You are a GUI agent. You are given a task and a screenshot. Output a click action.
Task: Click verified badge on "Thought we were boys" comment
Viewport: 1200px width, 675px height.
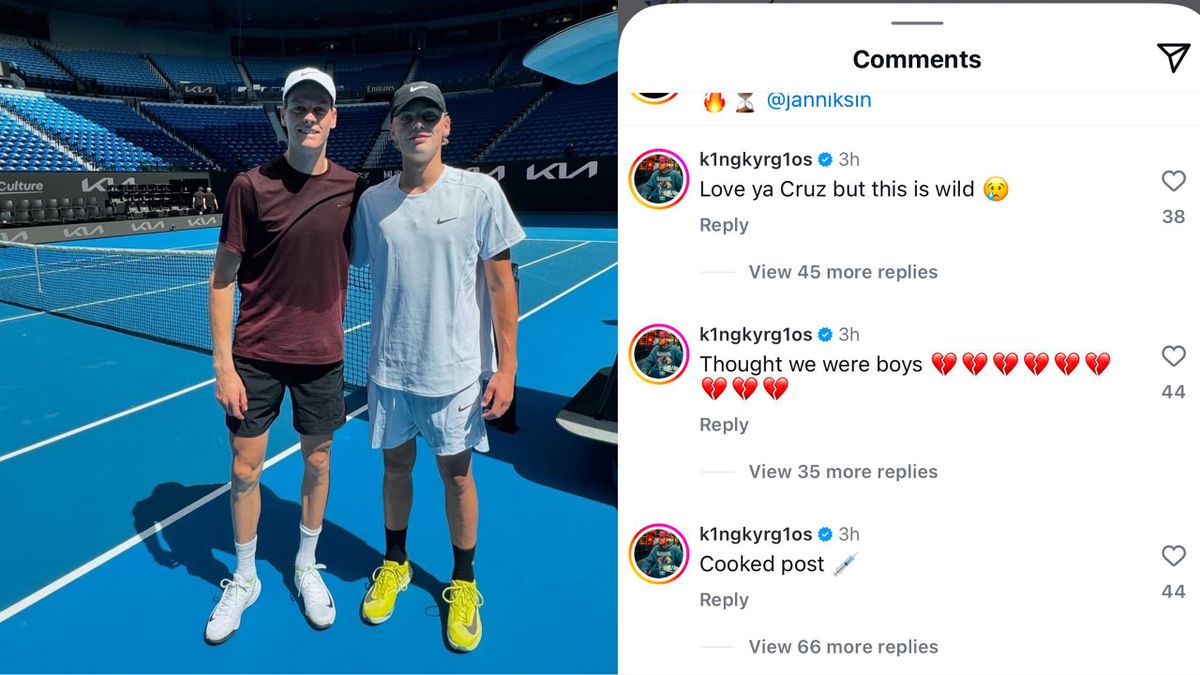tap(826, 334)
